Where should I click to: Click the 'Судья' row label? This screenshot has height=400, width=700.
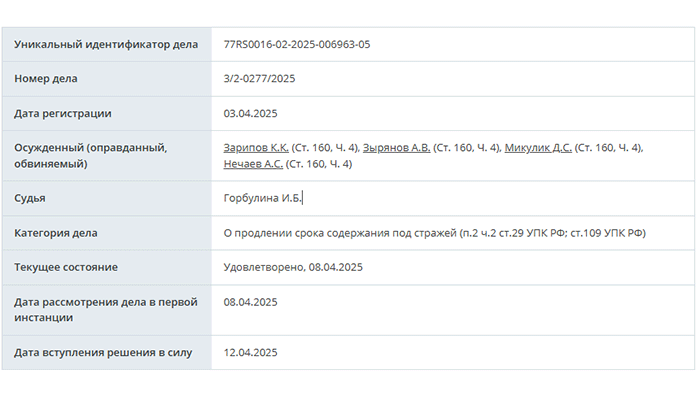(30, 199)
